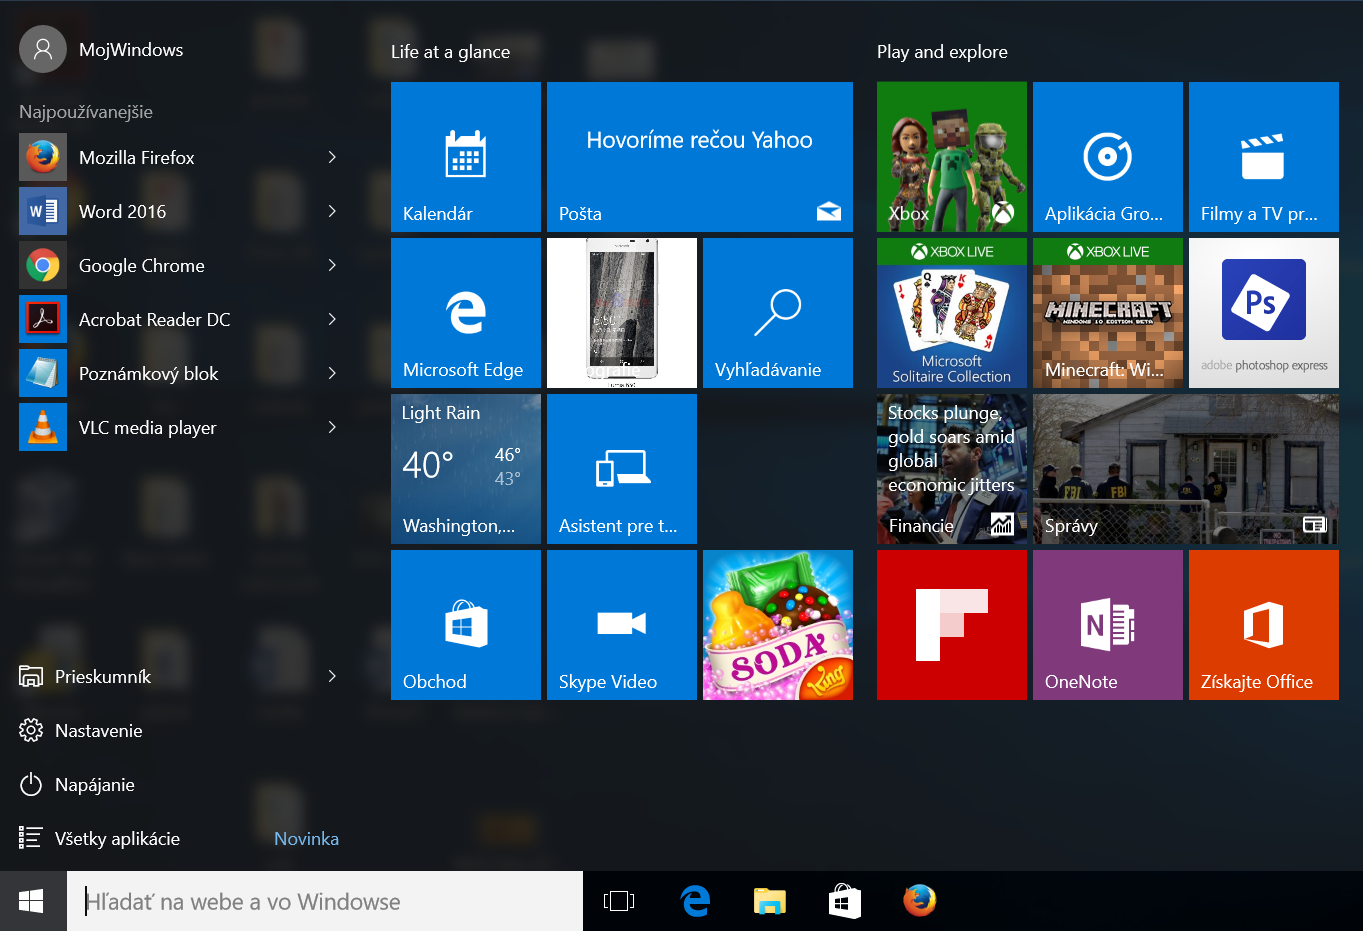Viewport: 1363px width, 931px height.
Task: Open the Filmy a TV tile
Action: 1264,157
